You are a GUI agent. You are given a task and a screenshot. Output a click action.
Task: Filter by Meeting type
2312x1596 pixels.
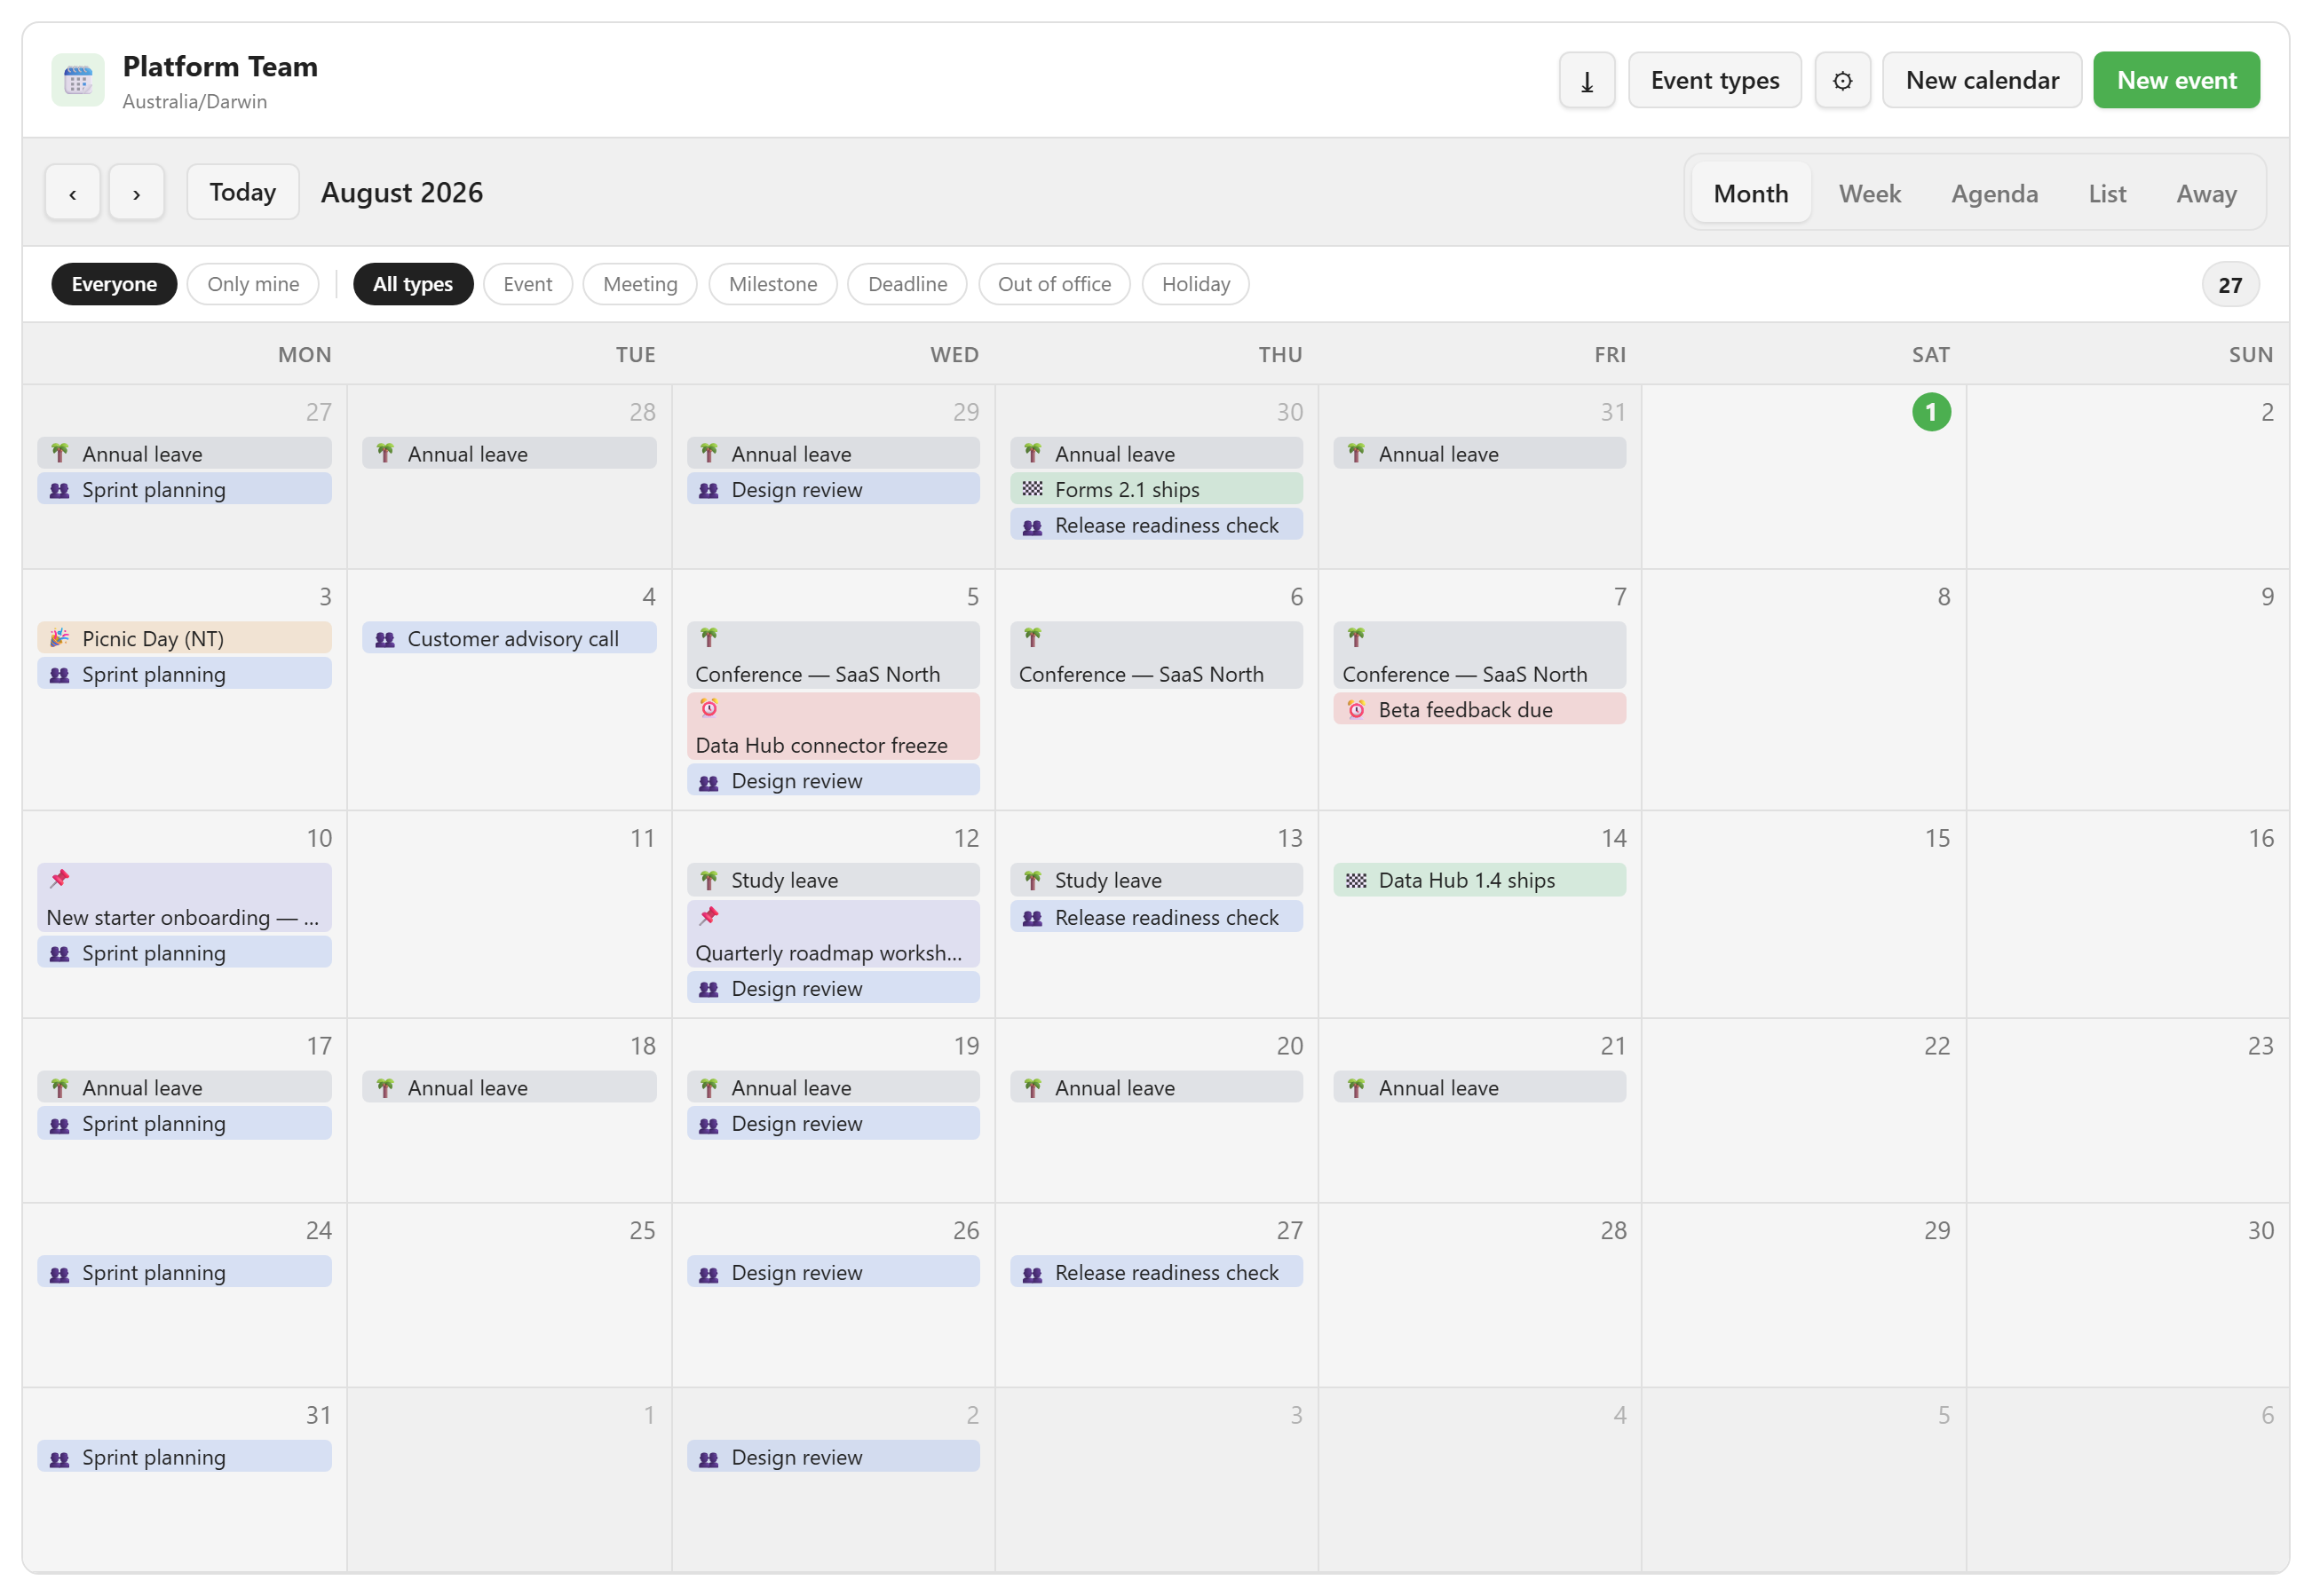click(x=640, y=284)
